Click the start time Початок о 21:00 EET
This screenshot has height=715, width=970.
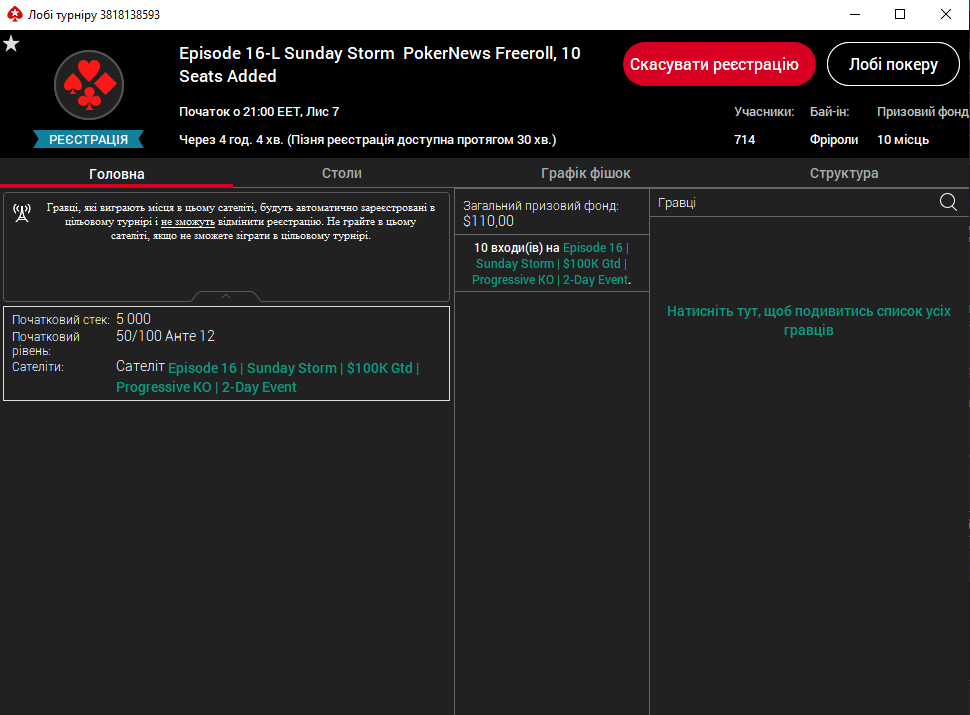pyautogui.click(x=259, y=112)
